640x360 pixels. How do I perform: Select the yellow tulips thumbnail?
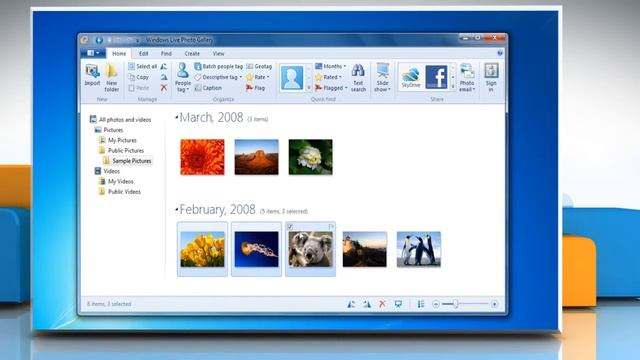[x=202, y=249]
